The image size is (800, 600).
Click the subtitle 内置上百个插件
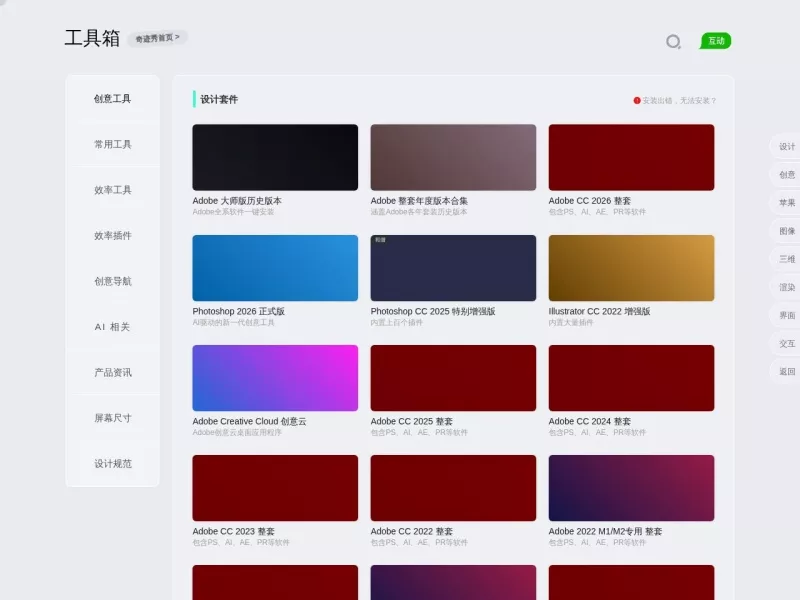pos(396,322)
